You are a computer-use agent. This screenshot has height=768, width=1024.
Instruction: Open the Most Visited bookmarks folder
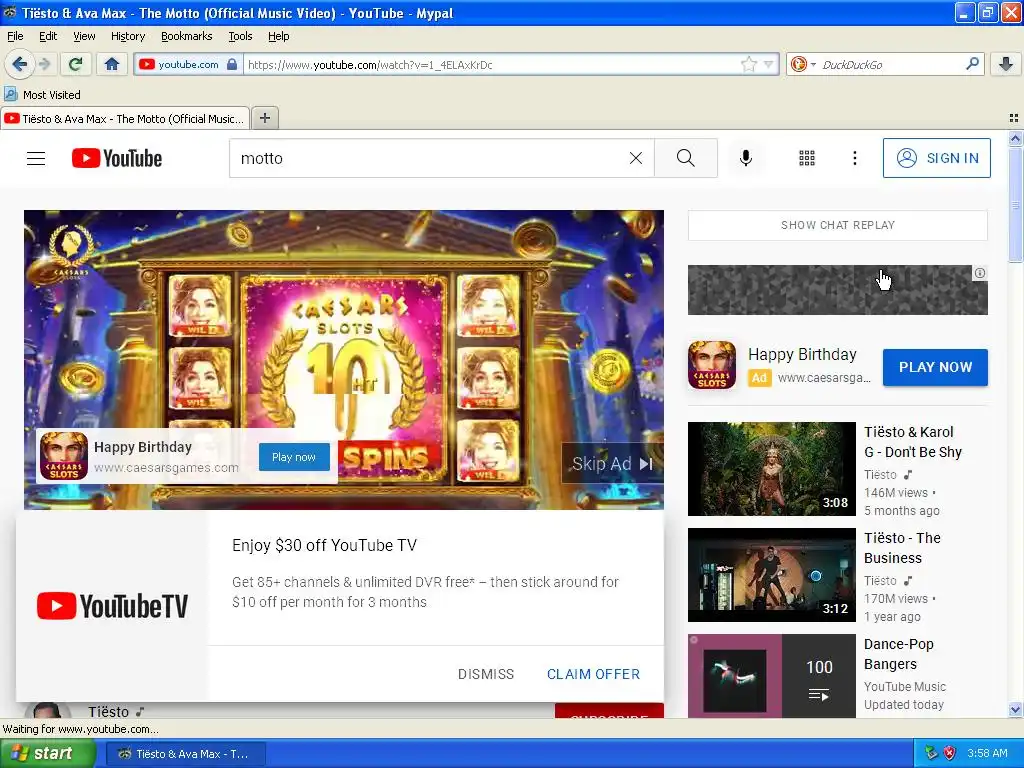(42, 95)
